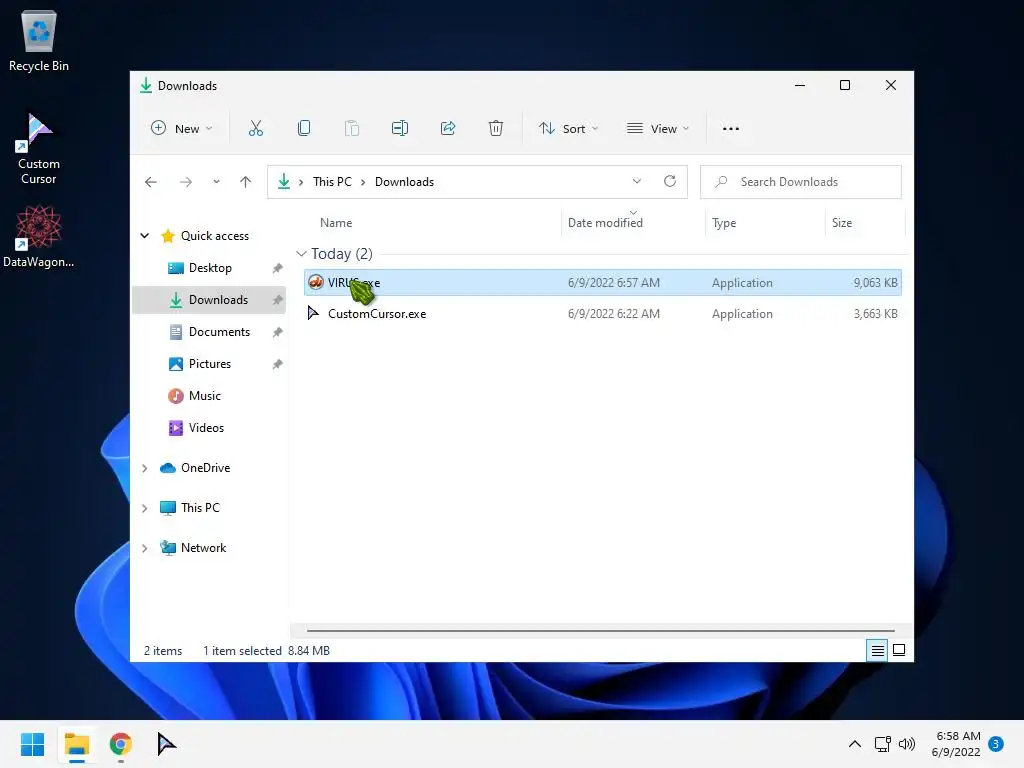Go up one folder level
Viewport: 1024px width, 768px height.
(x=246, y=182)
